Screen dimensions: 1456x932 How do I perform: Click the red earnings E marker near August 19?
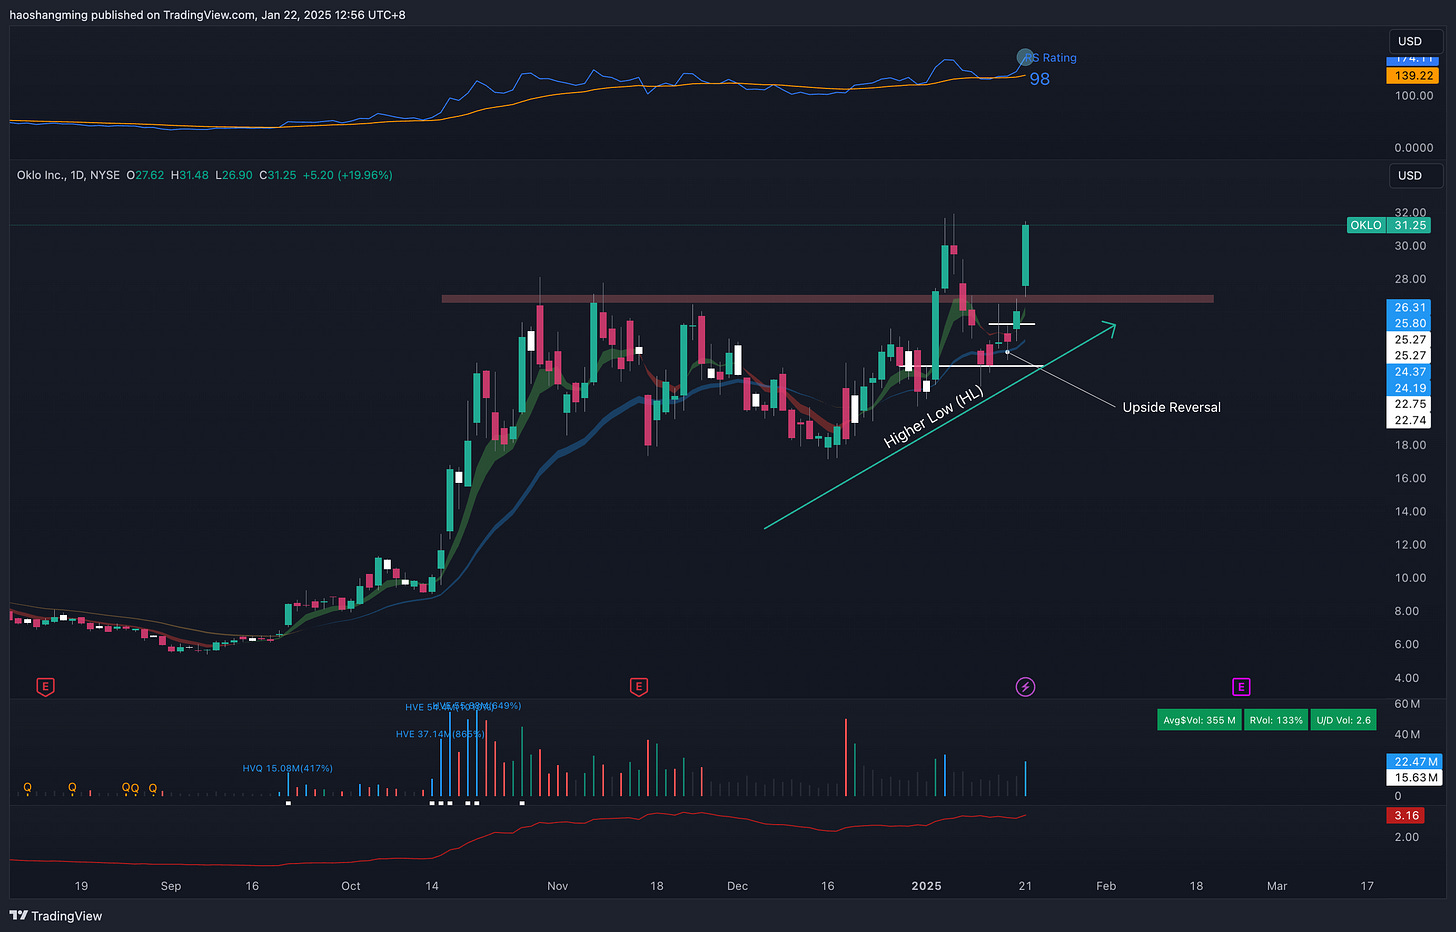tap(45, 687)
